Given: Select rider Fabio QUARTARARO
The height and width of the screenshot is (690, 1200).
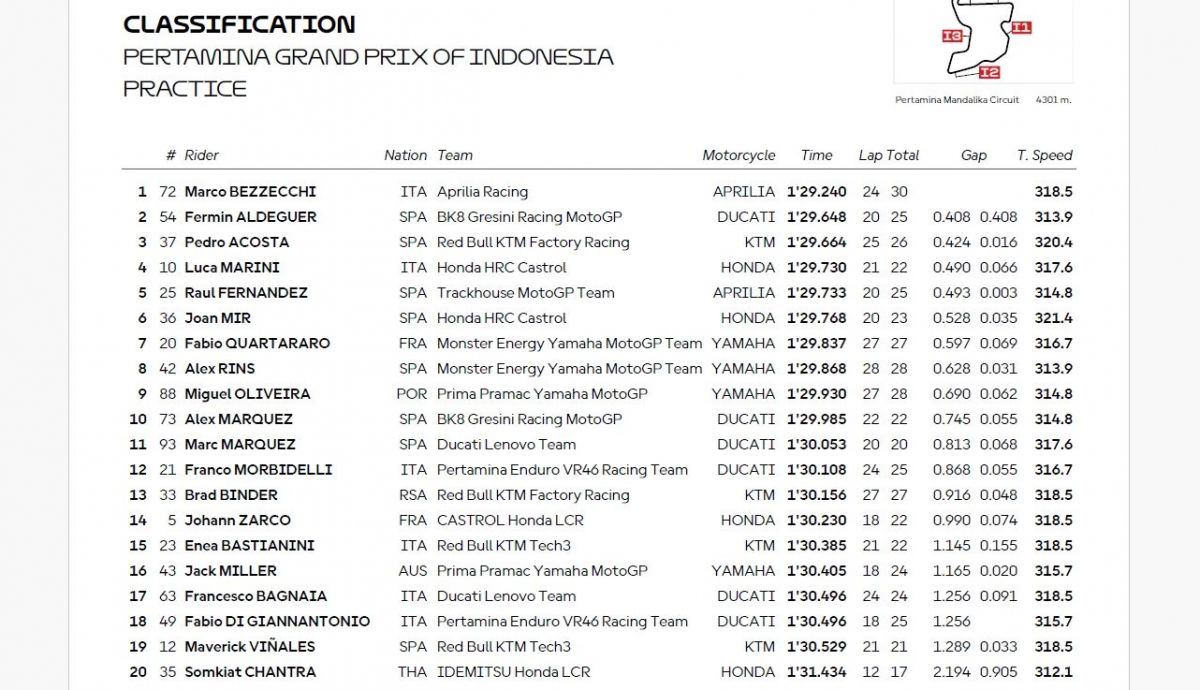Looking at the screenshot, I should click(259, 343).
